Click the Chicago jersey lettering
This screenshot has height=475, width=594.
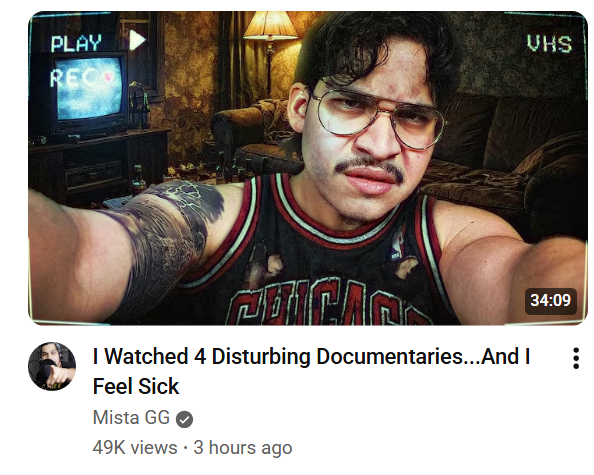click(x=326, y=302)
